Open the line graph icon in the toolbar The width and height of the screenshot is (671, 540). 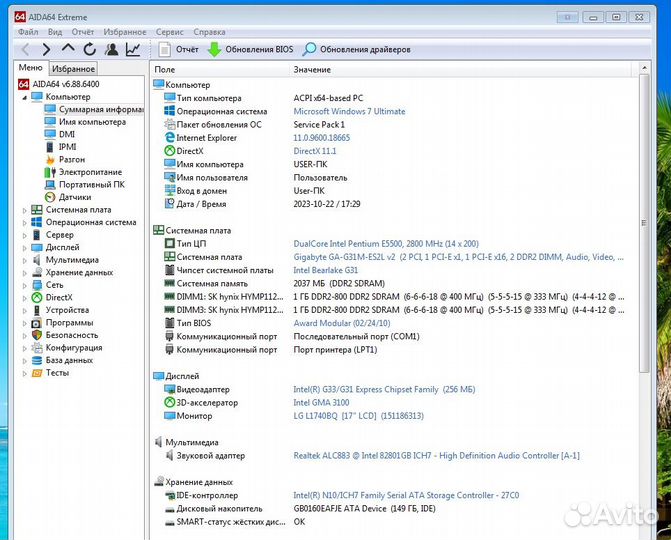click(133, 49)
